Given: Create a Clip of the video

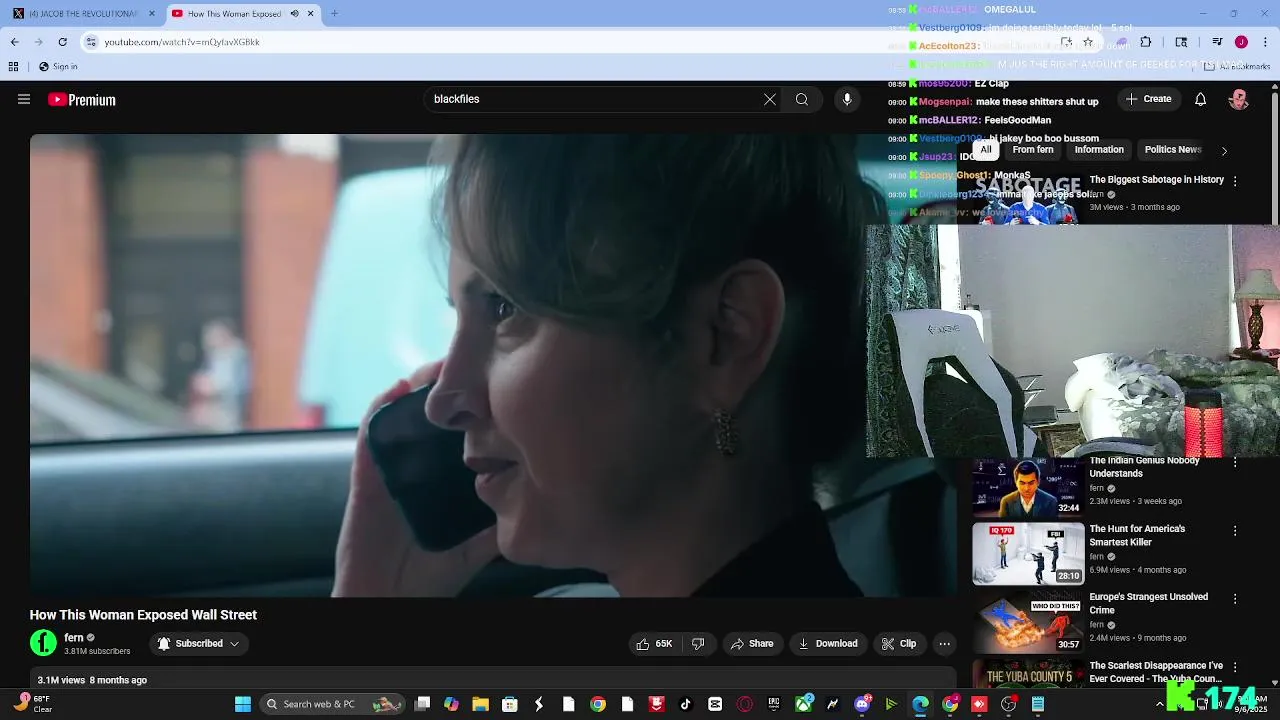Looking at the screenshot, I should coord(898,644).
